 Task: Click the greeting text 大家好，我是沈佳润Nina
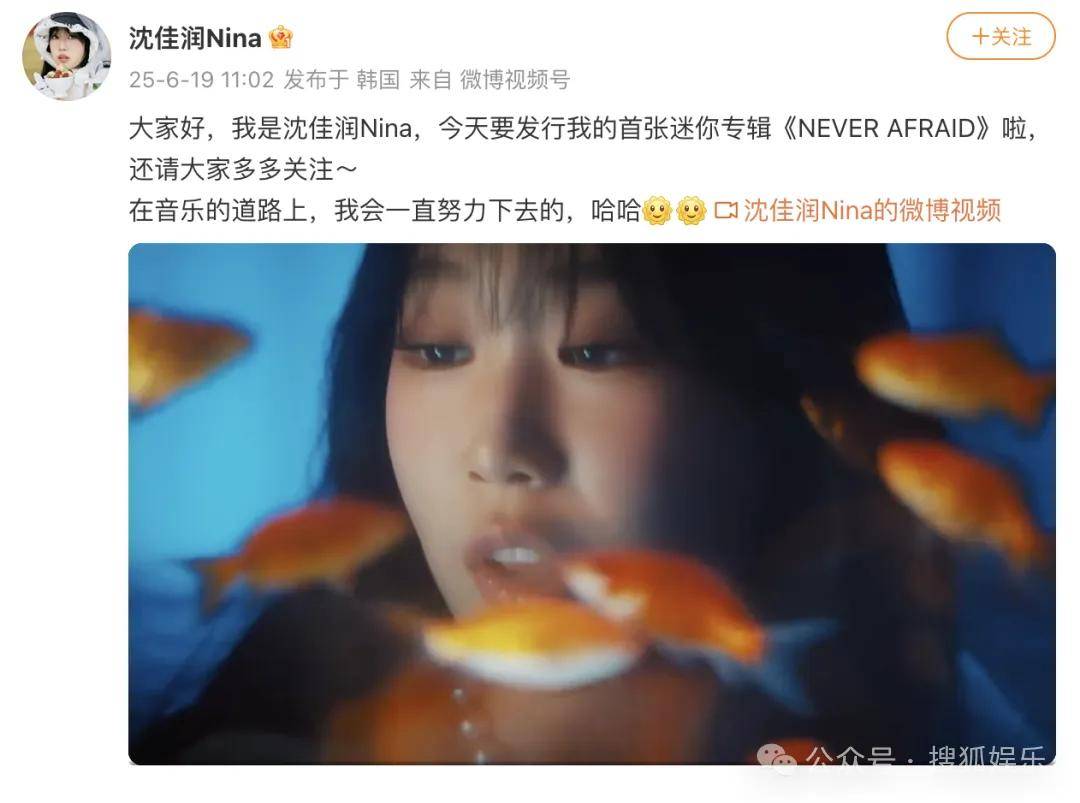pyautogui.click(x=271, y=129)
